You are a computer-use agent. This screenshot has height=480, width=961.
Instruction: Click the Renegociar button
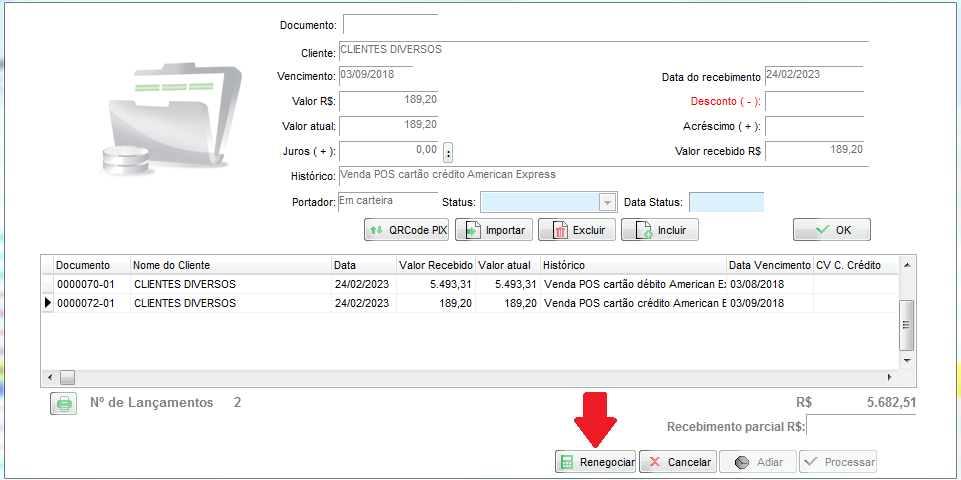click(x=596, y=462)
